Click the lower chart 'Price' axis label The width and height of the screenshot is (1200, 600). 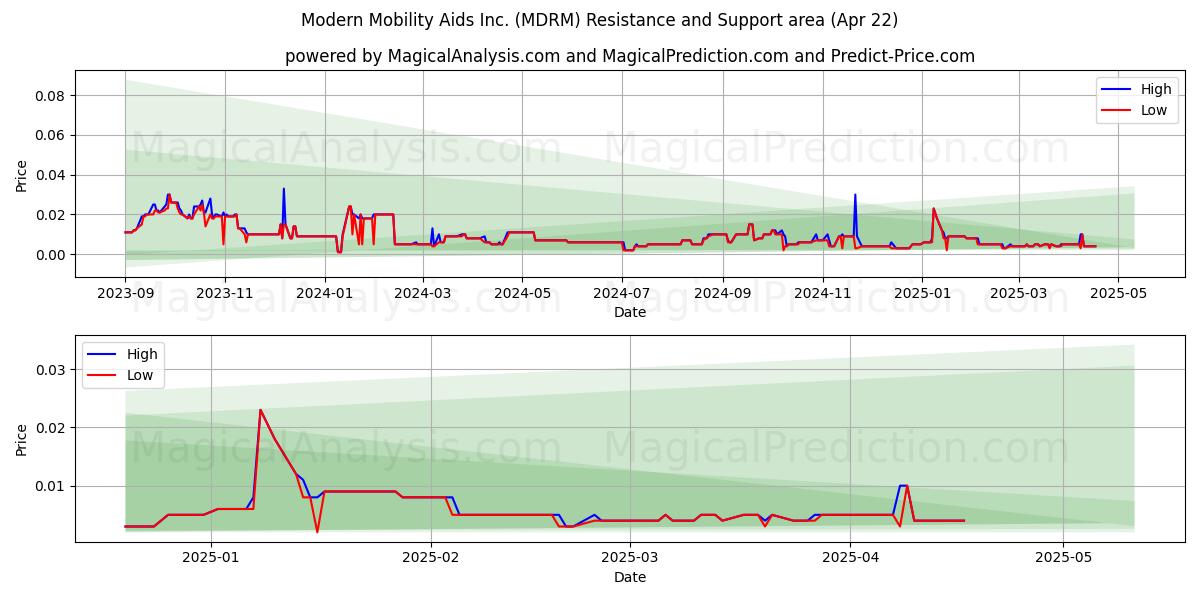[x=22, y=438]
